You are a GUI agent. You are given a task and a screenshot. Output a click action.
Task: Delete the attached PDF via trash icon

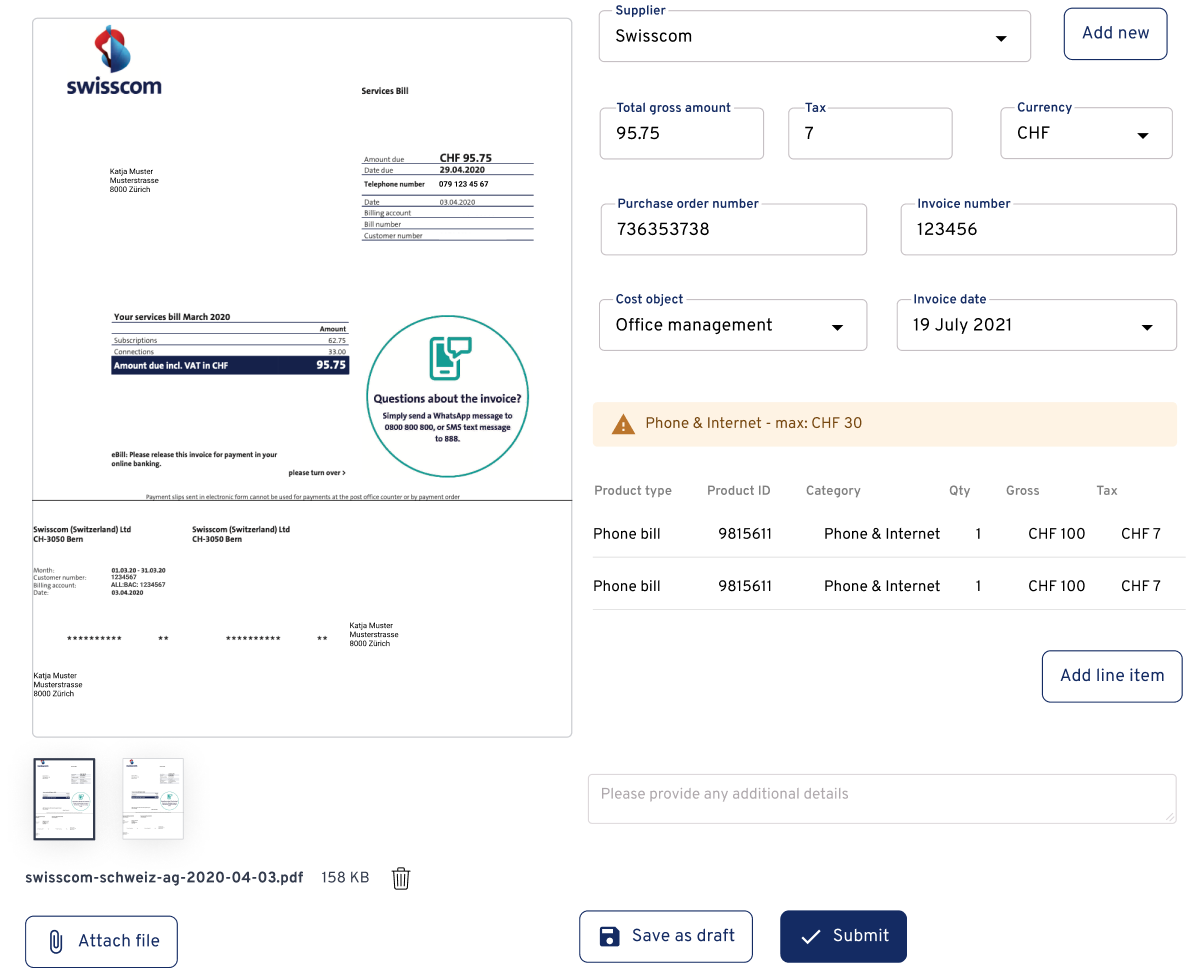click(401, 878)
